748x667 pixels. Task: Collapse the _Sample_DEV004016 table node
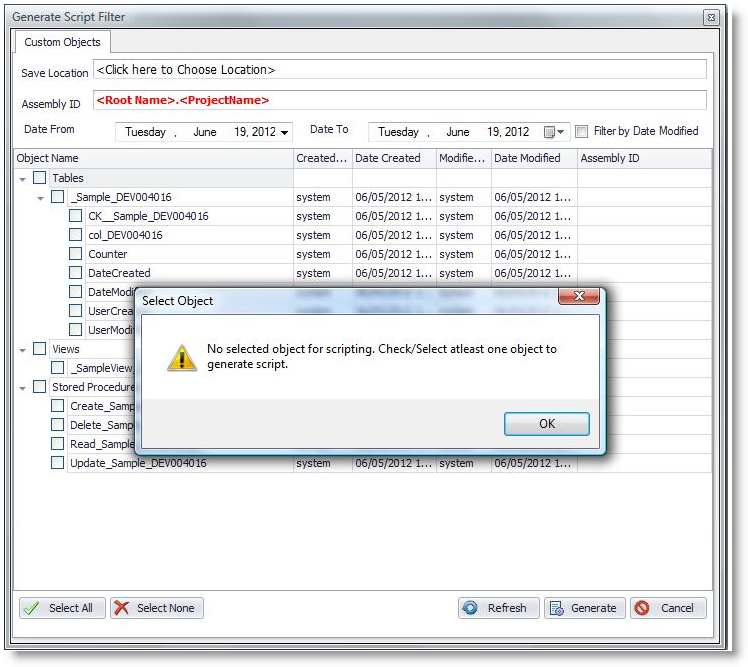41,197
